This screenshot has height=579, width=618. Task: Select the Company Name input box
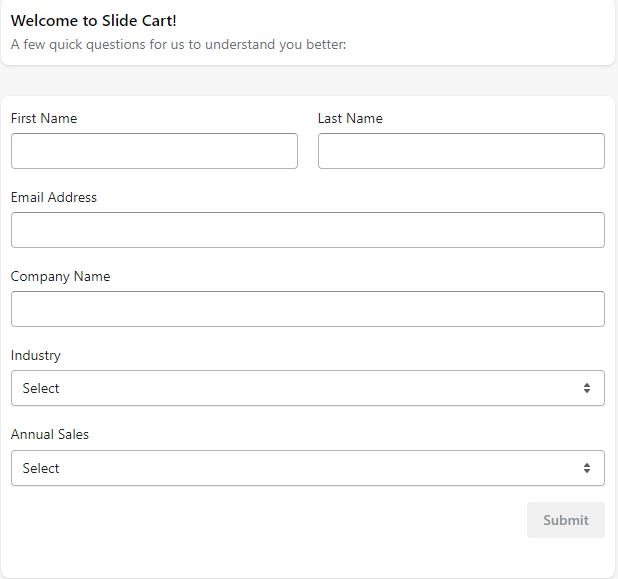(308, 309)
